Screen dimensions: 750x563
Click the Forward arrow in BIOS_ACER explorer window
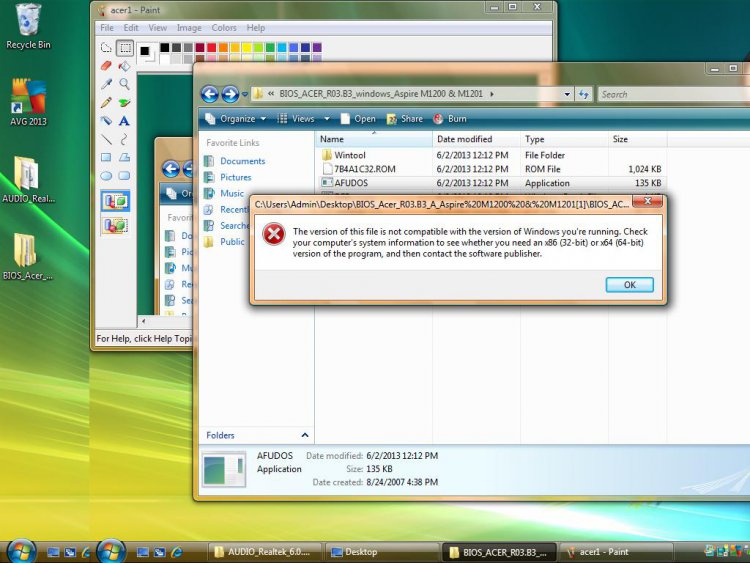tap(230, 94)
